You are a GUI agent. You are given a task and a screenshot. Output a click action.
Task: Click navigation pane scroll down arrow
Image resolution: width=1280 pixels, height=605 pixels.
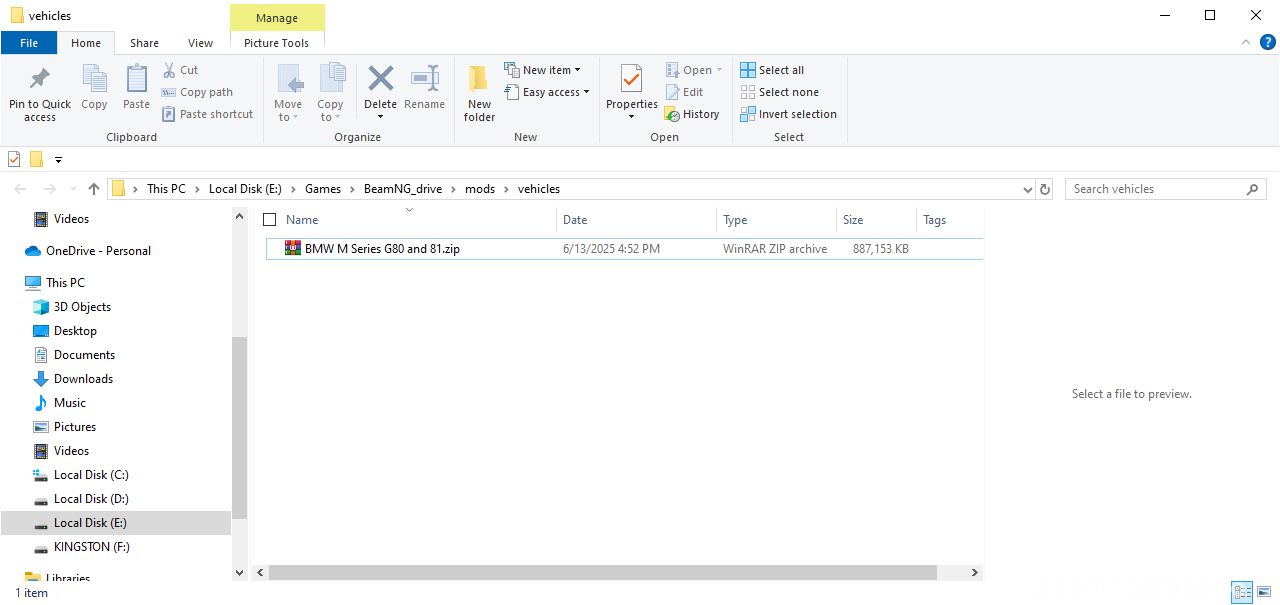pyautogui.click(x=239, y=572)
